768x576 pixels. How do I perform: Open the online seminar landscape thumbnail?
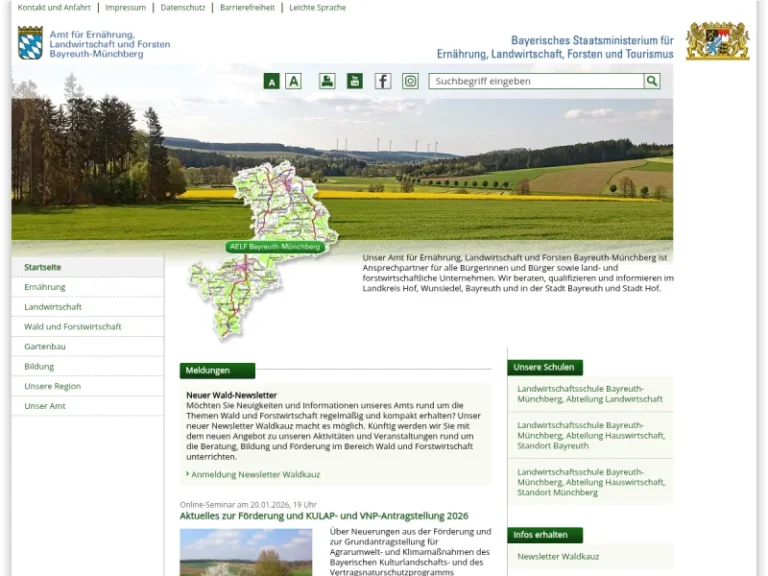246,552
